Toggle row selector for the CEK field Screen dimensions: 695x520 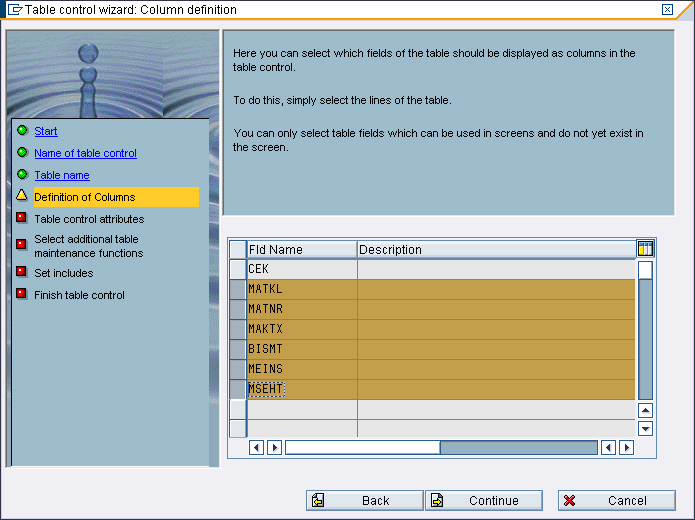pyautogui.click(x=238, y=269)
